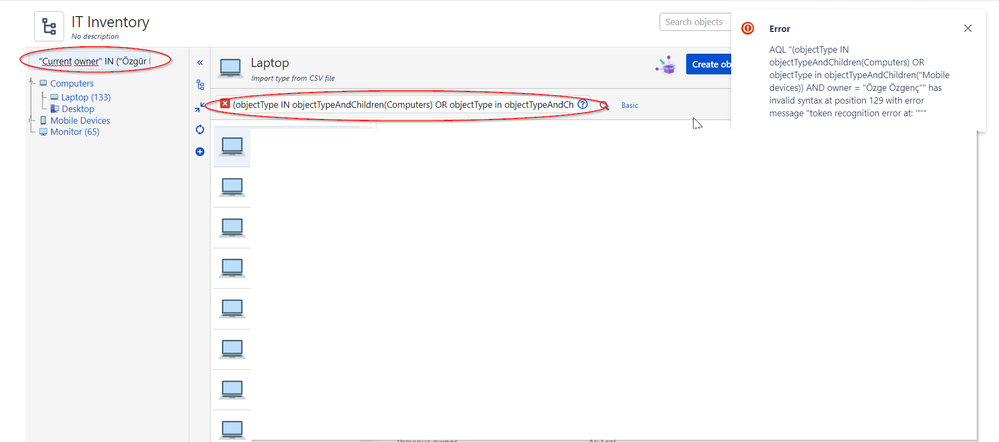999x442 pixels.
Task: Refresh the object list with circular arrows icon
Action: (x=200, y=129)
